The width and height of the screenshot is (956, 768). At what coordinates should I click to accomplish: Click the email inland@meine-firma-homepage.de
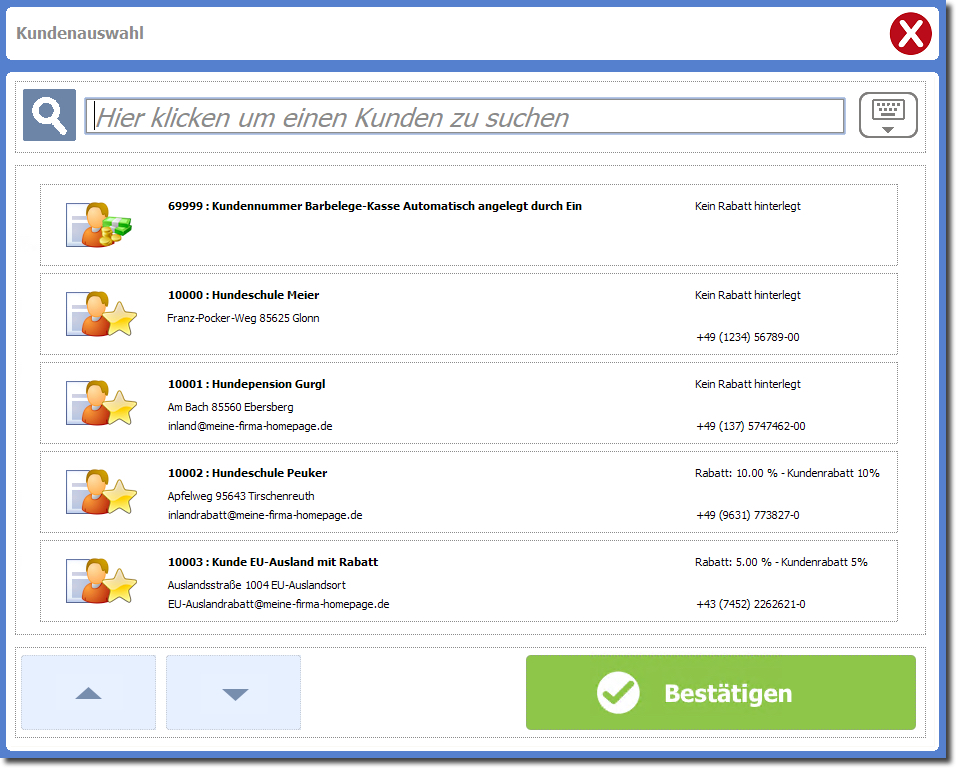250,426
